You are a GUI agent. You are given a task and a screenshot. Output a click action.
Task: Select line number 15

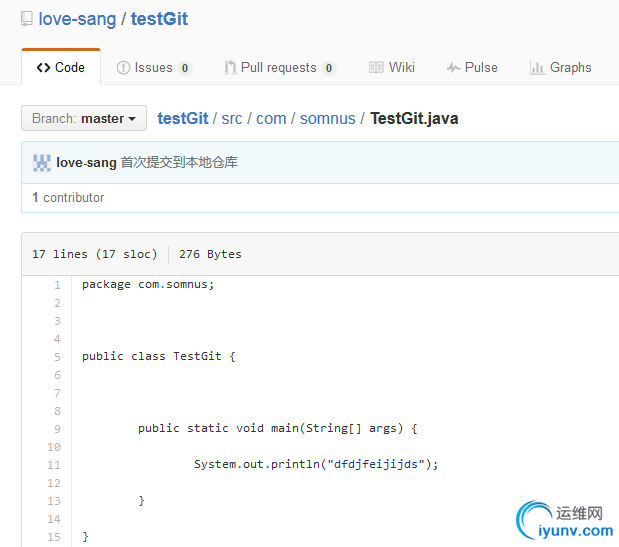54,537
